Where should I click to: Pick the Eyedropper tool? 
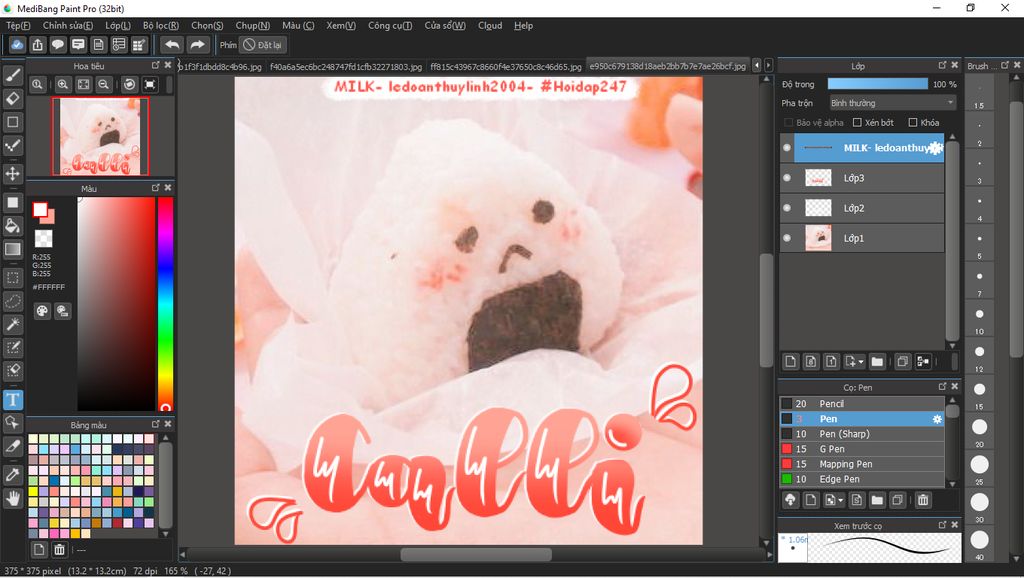point(13,473)
